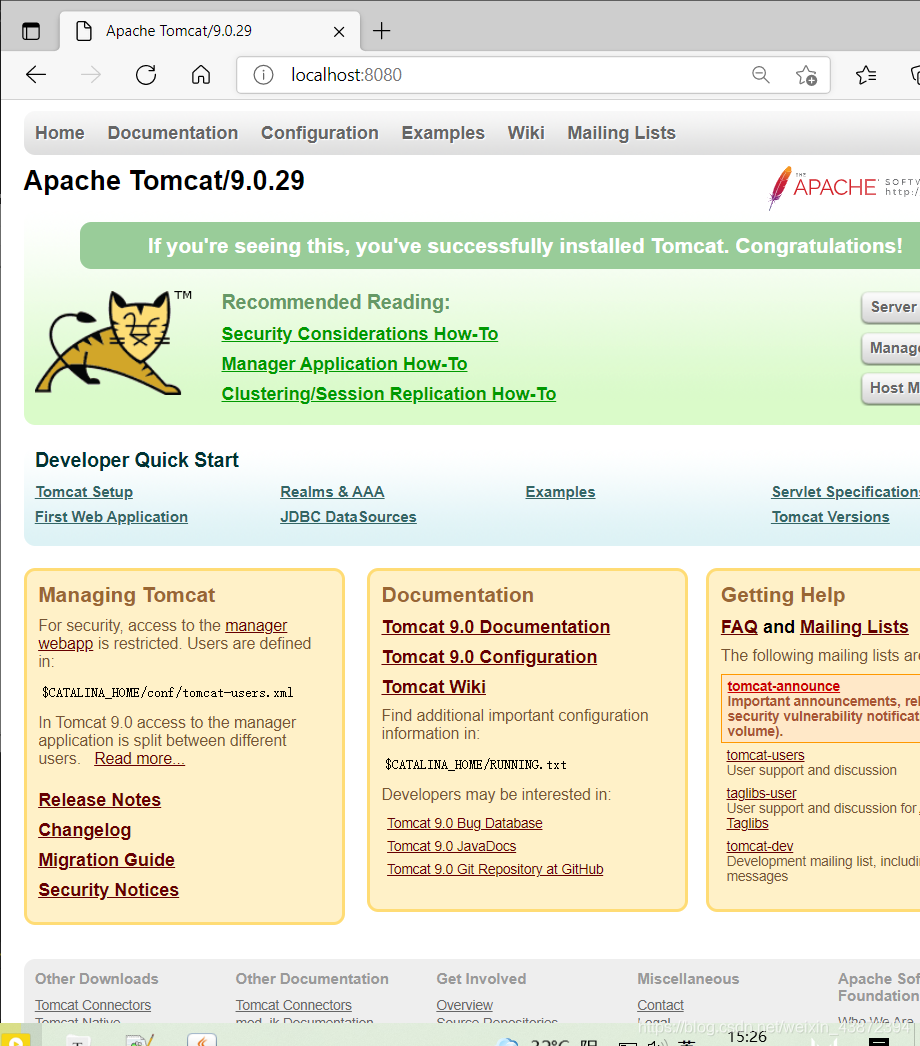Go to the browser home page

click(201, 75)
